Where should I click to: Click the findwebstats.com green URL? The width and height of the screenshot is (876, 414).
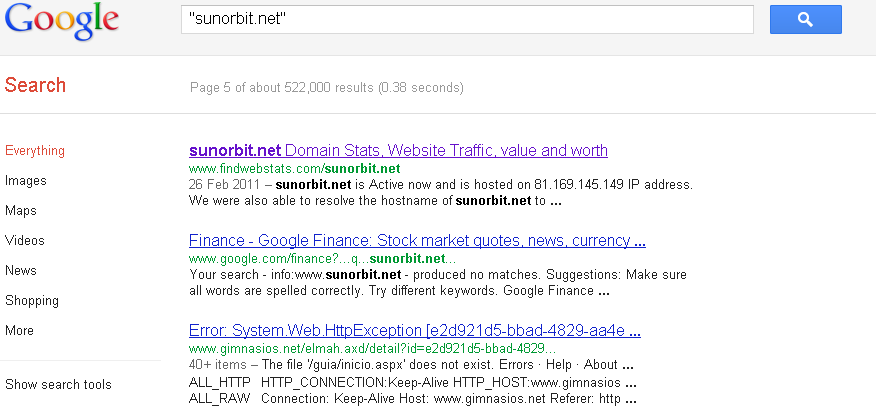(294, 169)
